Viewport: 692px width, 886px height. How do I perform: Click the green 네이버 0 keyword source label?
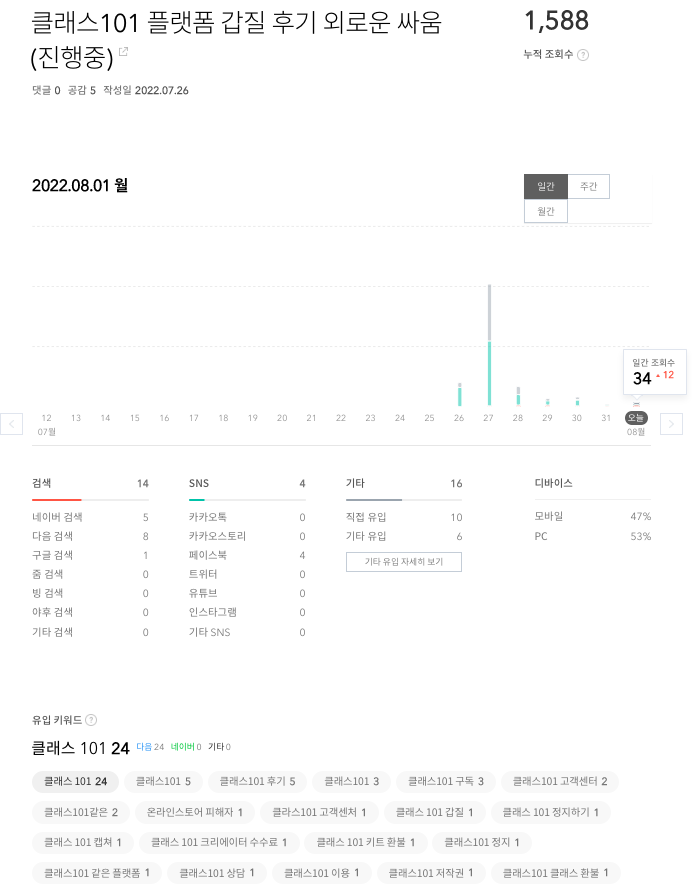(x=186, y=747)
